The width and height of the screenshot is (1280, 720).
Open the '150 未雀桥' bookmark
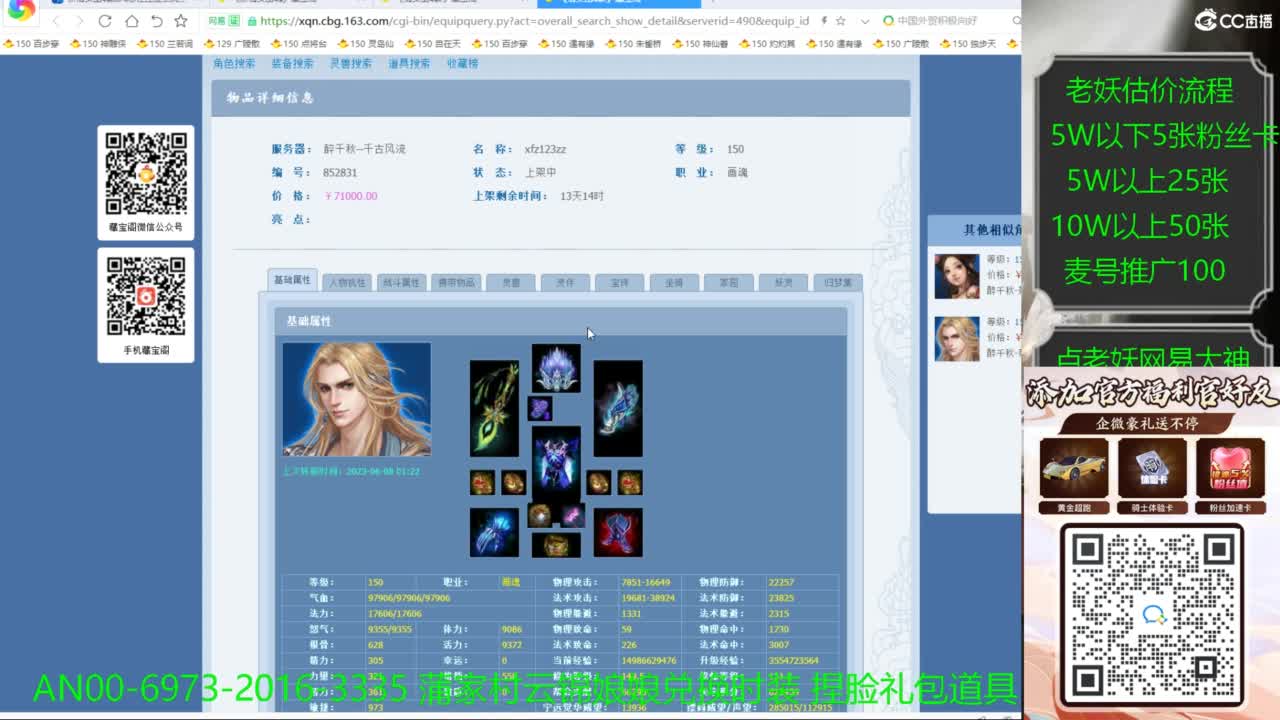pos(633,44)
